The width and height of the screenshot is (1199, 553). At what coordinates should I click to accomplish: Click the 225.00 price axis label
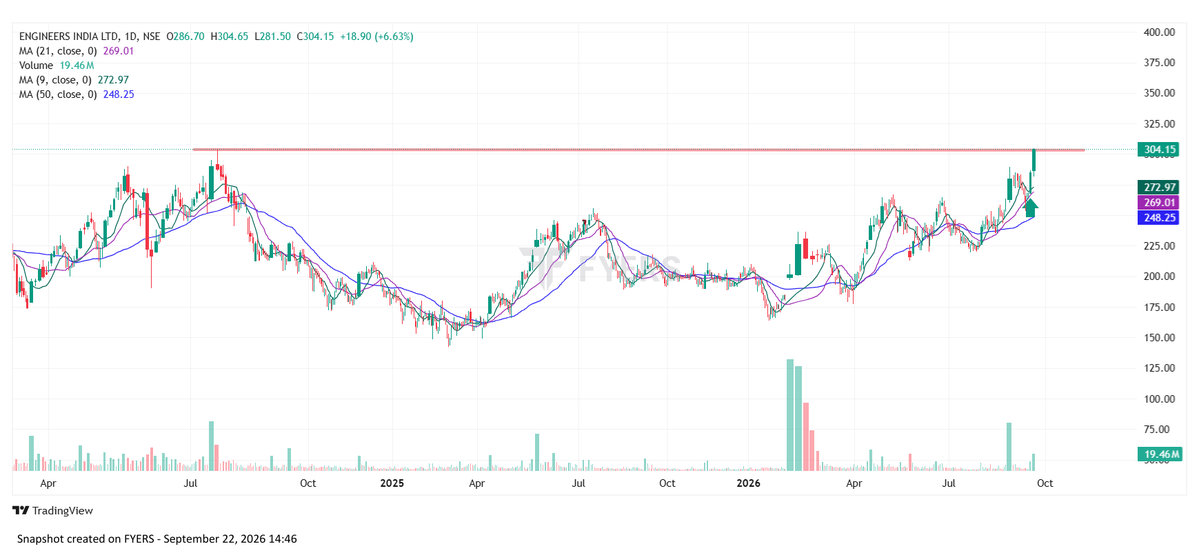(1159, 246)
